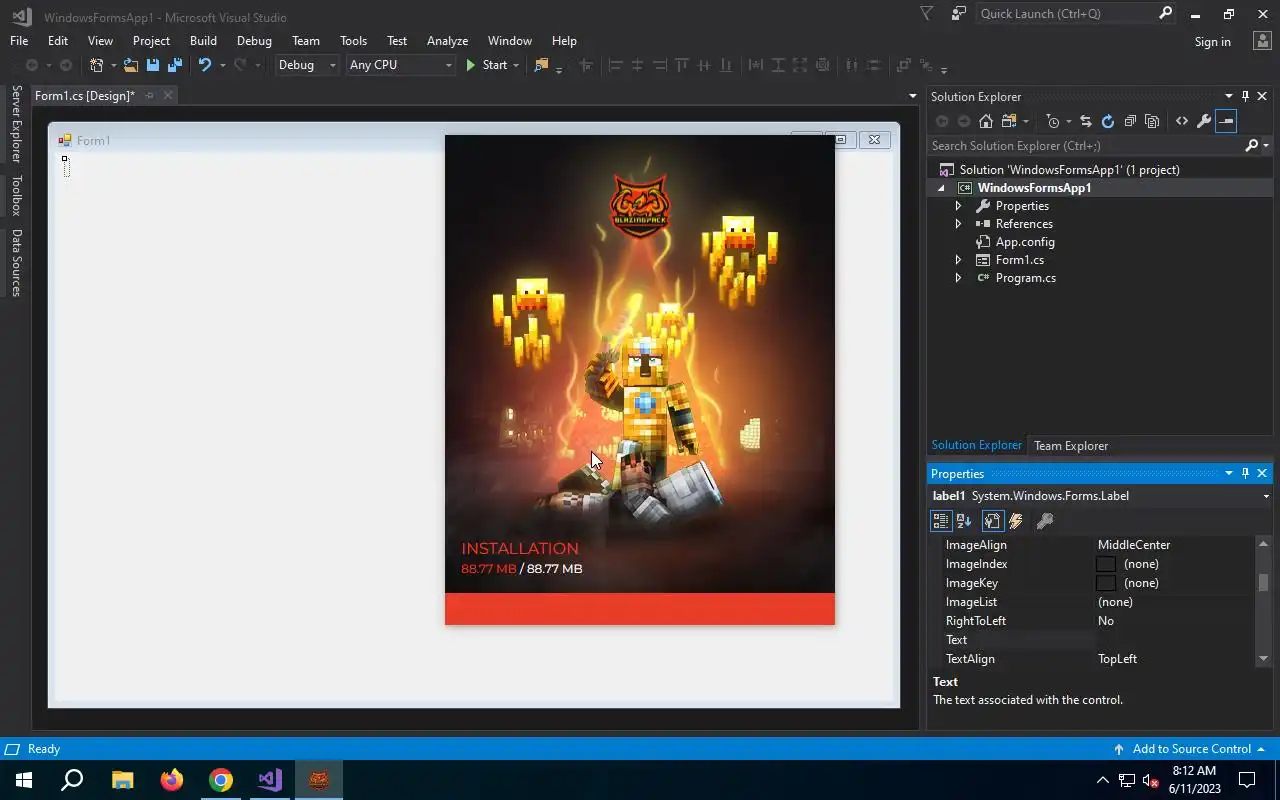Open the Analyze menu
Image resolution: width=1280 pixels, height=800 pixels.
[447, 41]
